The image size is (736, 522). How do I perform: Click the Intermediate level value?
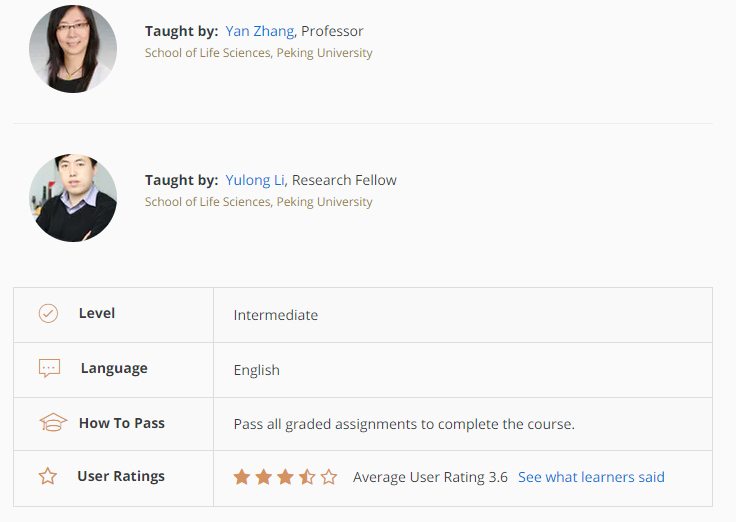[276, 315]
